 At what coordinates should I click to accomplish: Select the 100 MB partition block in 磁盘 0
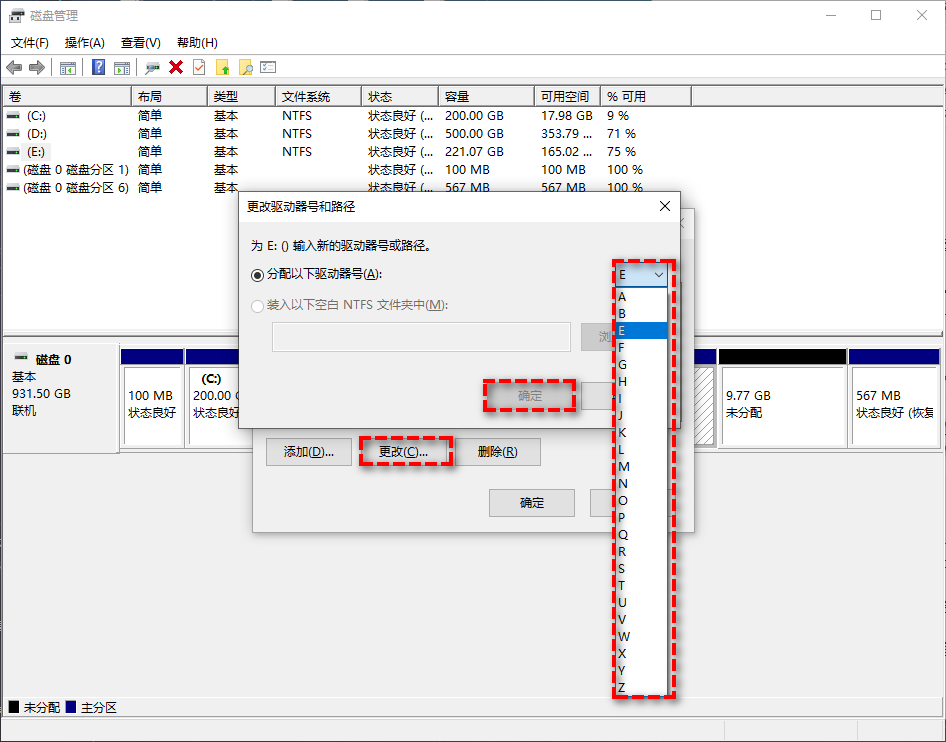click(152, 398)
